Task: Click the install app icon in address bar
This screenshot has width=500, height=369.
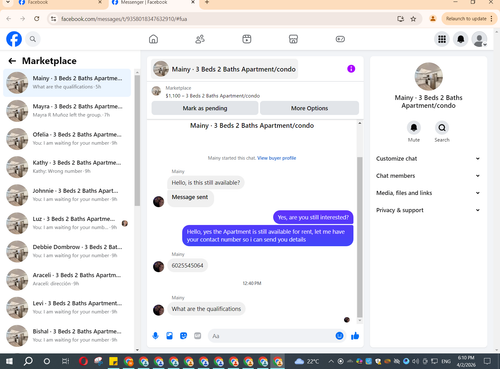Action: [x=401, y=19]
